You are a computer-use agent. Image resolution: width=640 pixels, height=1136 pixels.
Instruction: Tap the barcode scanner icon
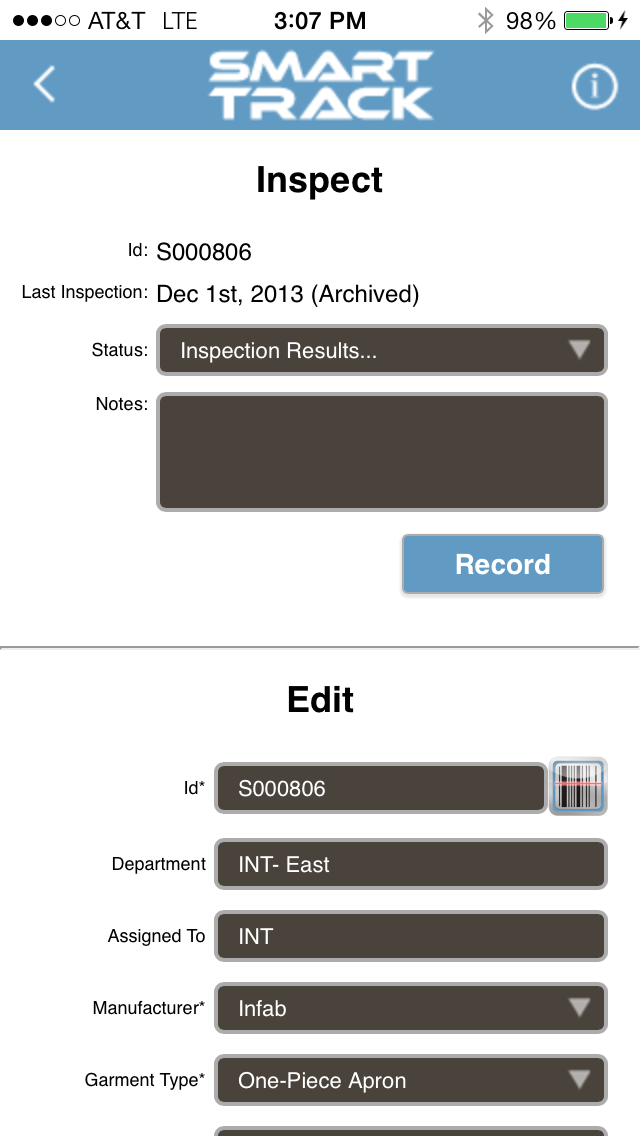pos(578,787)
